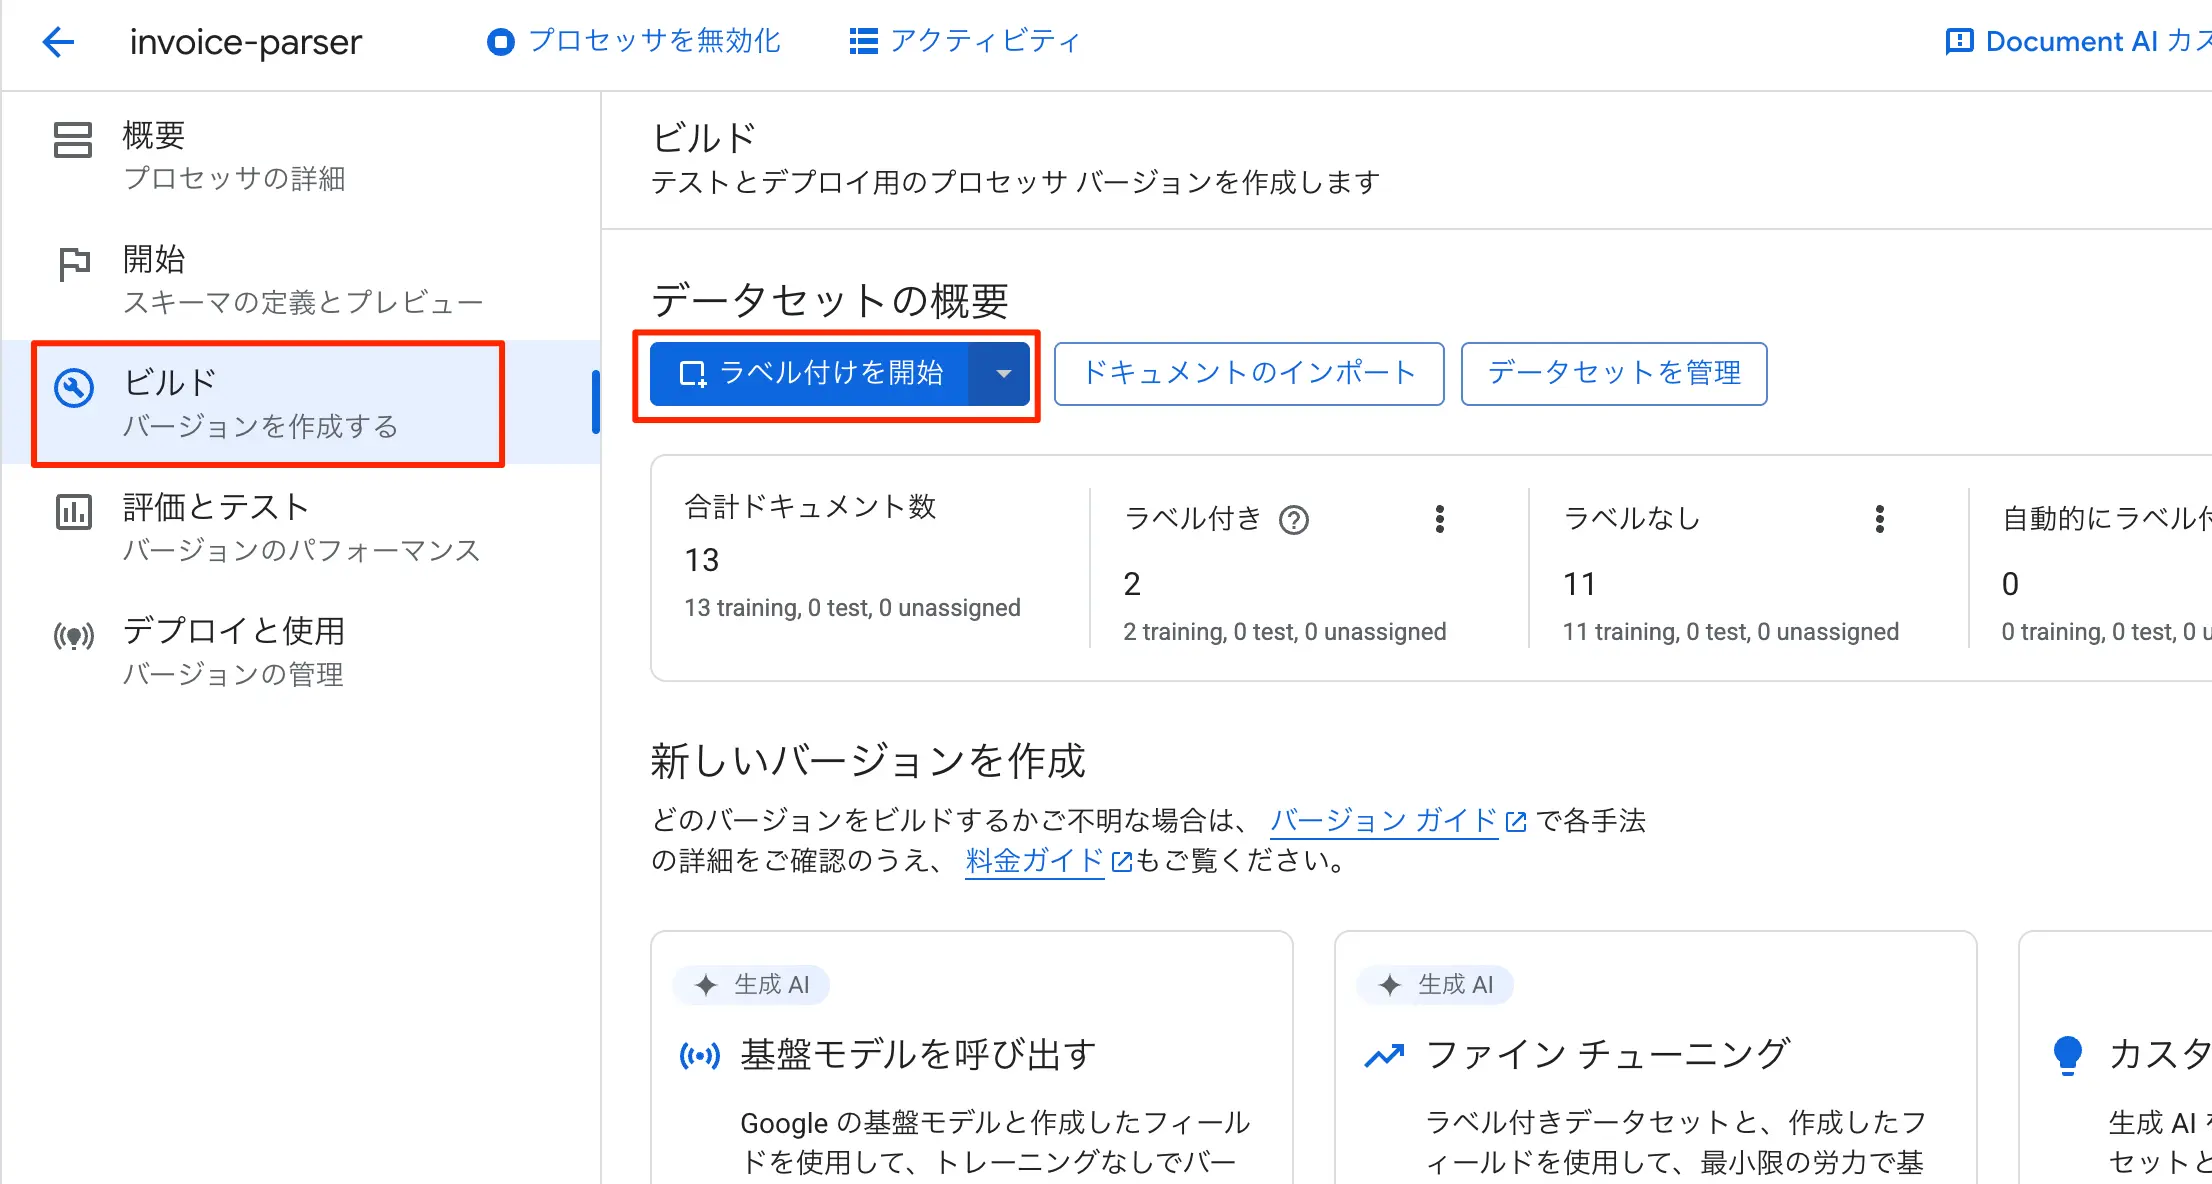Click データセットを管理 button
The width and height of the screenshot is (2212, 1184).
click(x=1613, y=374)
